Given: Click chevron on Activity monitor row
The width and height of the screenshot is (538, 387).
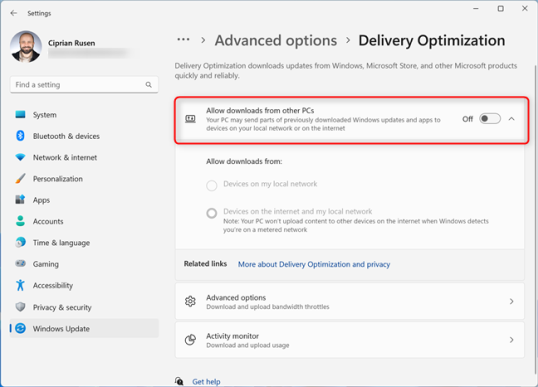Looking at the screenshot, I should coord(512,340).
